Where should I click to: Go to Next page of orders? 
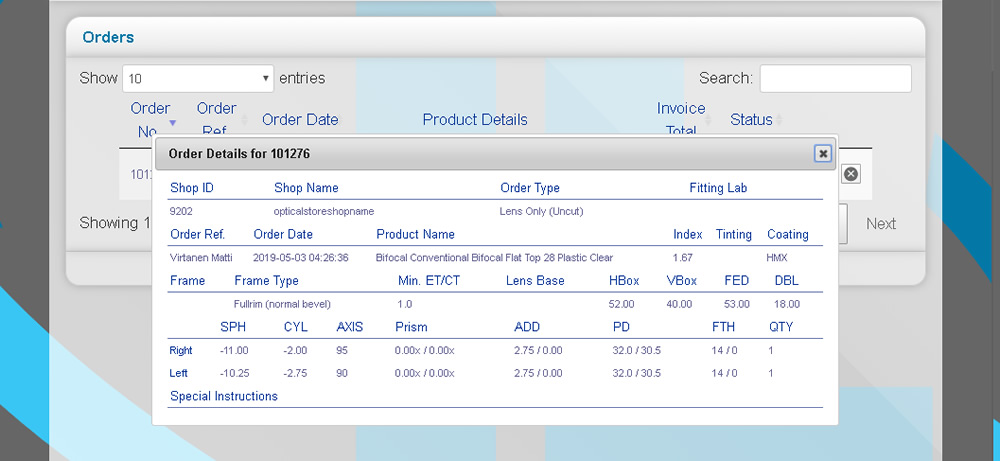880,224
